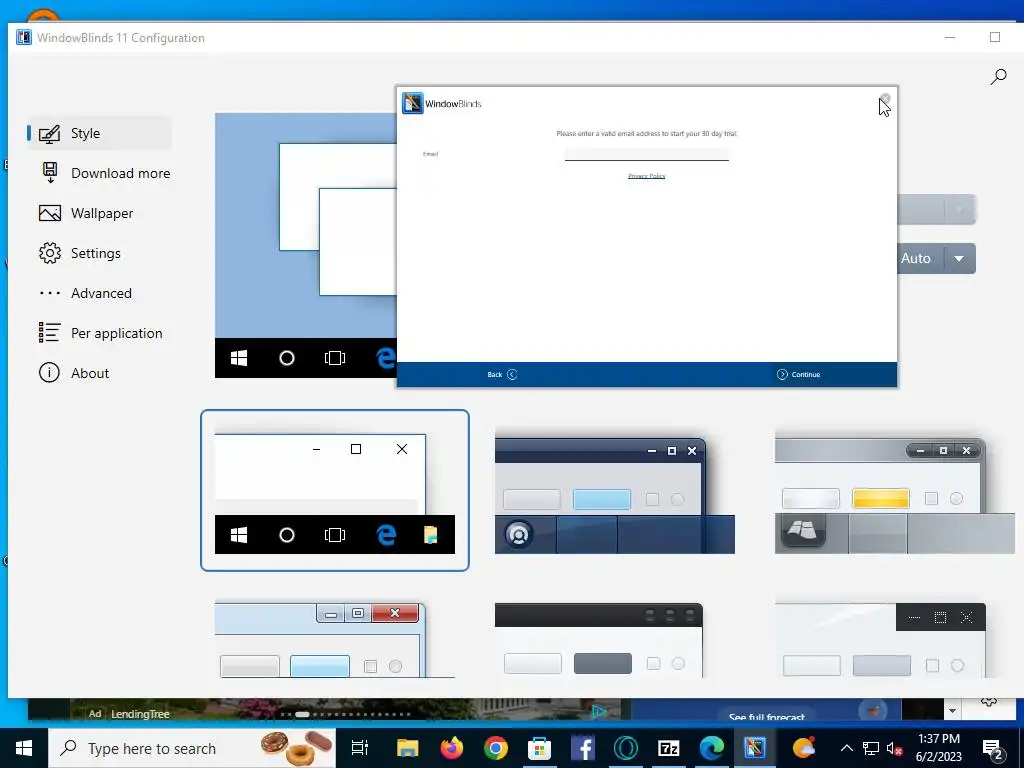1024x768 pixels.
Task: Open File Explorer from taskbar
Action: [x=408, y=748]
